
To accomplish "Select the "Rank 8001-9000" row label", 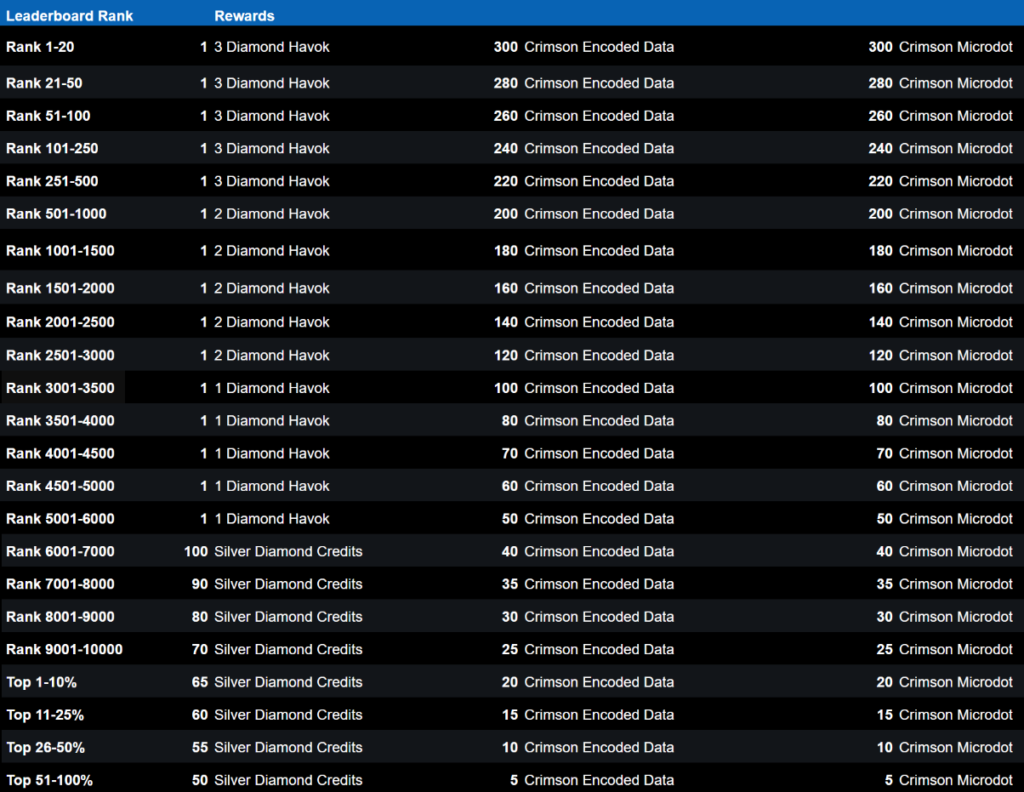I will (60, 617).
